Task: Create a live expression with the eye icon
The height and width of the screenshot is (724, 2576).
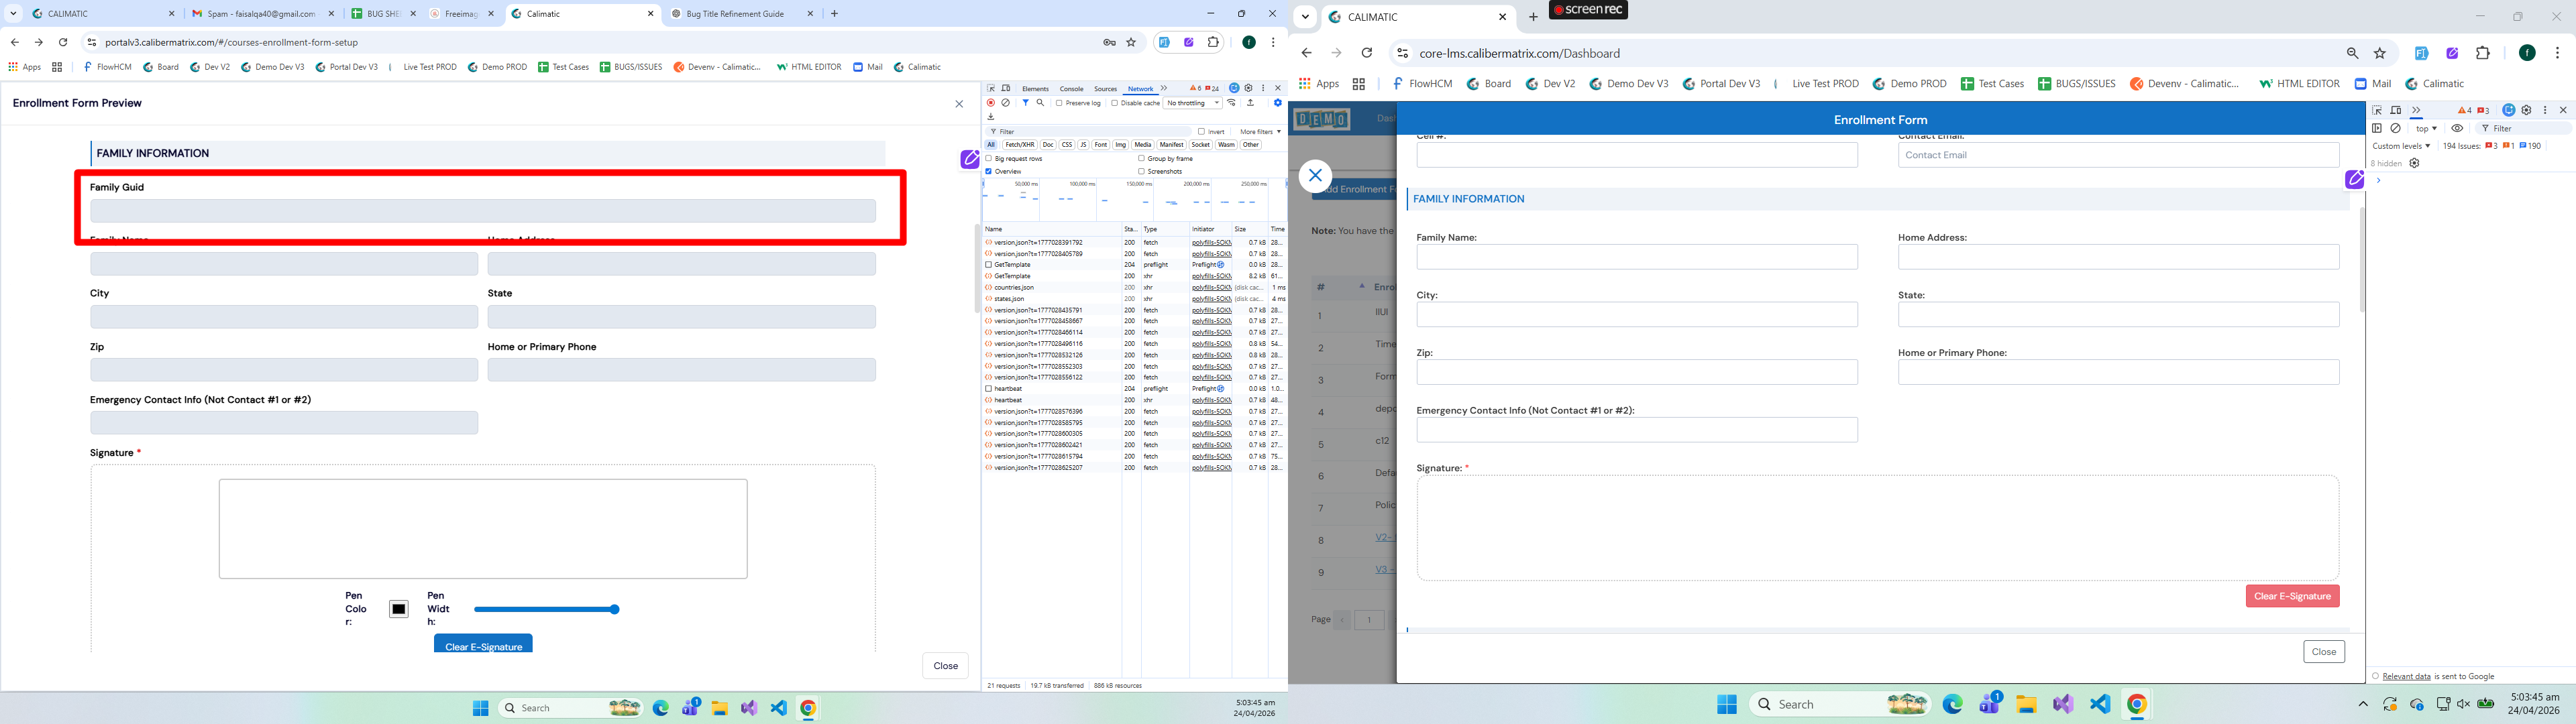Action: point(2457,129)
